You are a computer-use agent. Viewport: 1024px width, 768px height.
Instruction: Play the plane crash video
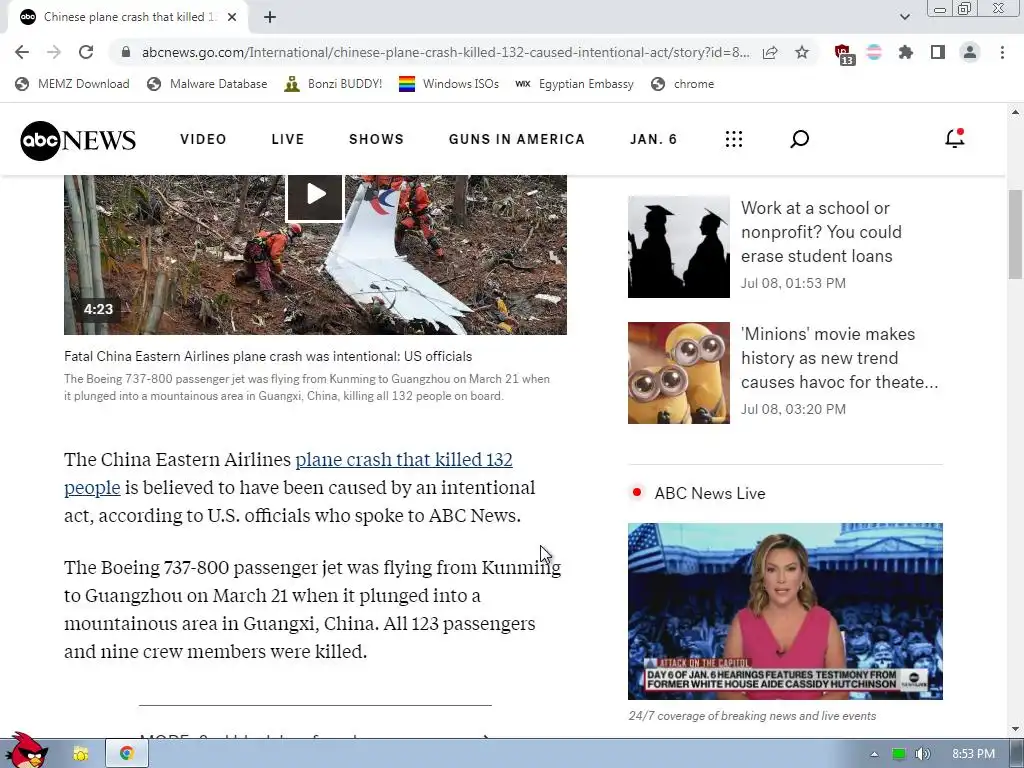[x=315, y=196]
